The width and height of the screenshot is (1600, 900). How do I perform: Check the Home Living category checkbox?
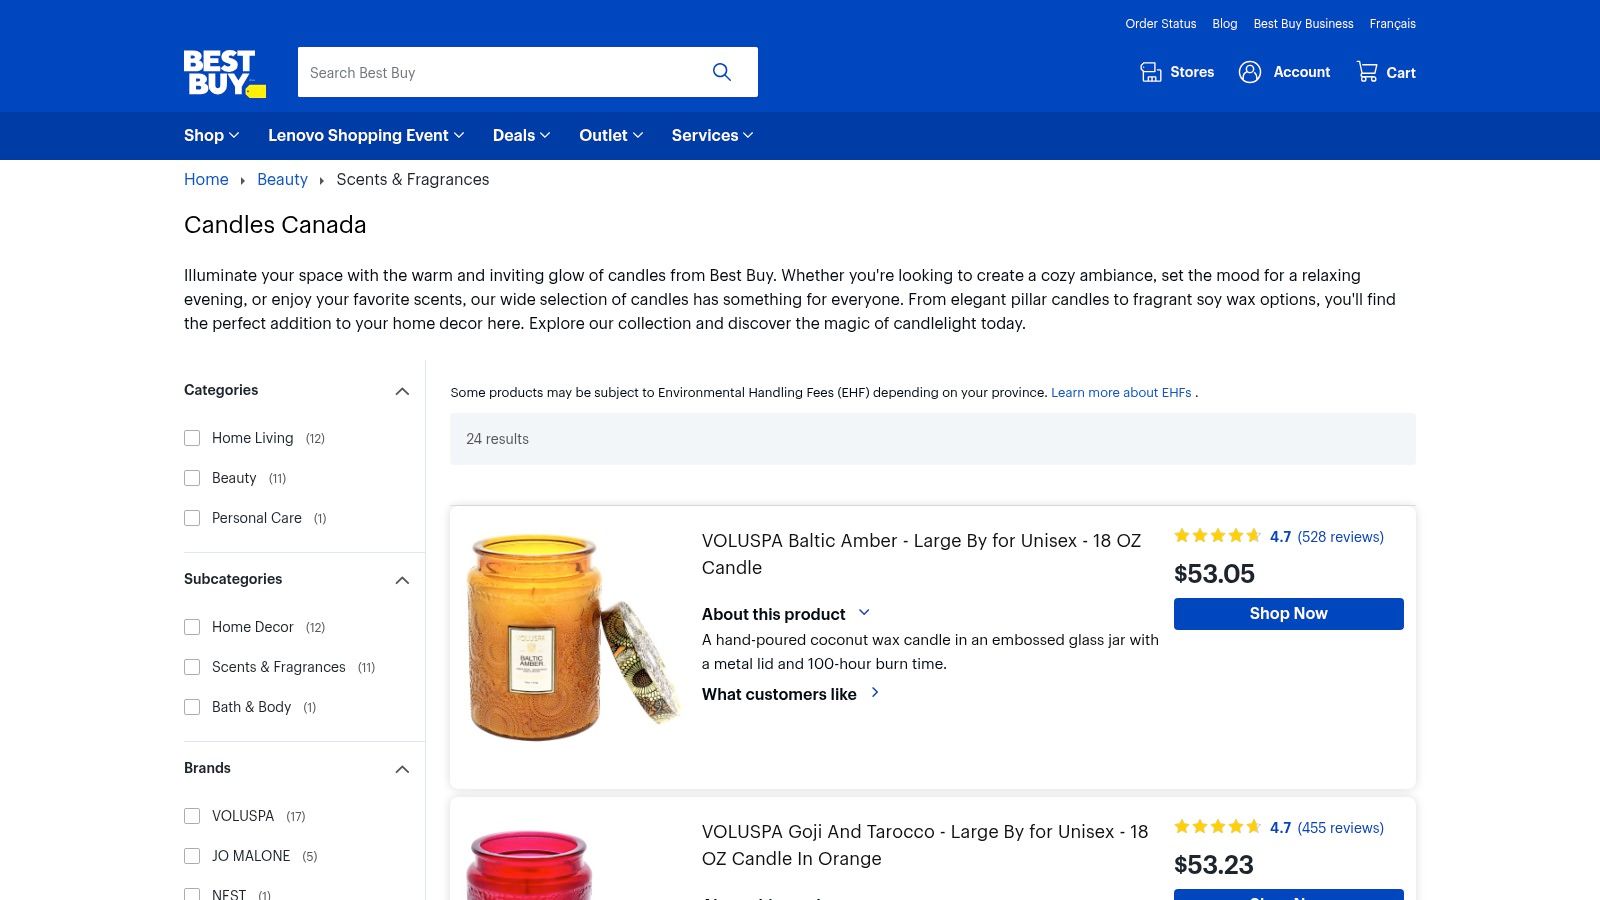[x=192, y=438]
